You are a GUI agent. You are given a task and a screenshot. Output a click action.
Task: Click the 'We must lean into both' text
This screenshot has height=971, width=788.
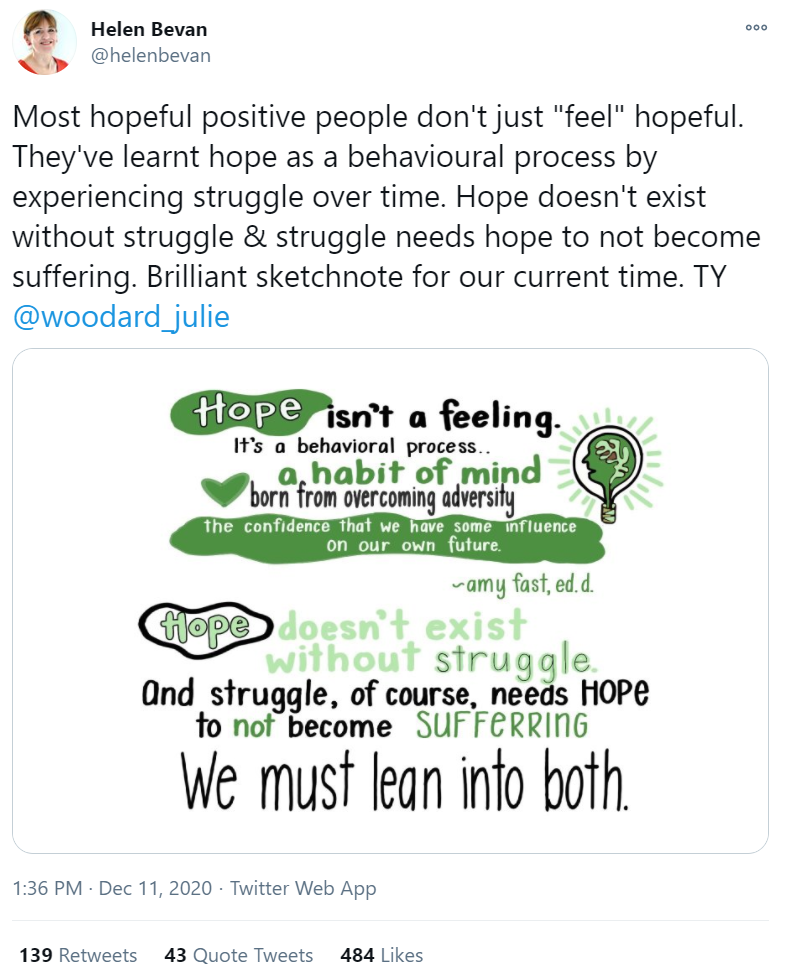point(404,780)
